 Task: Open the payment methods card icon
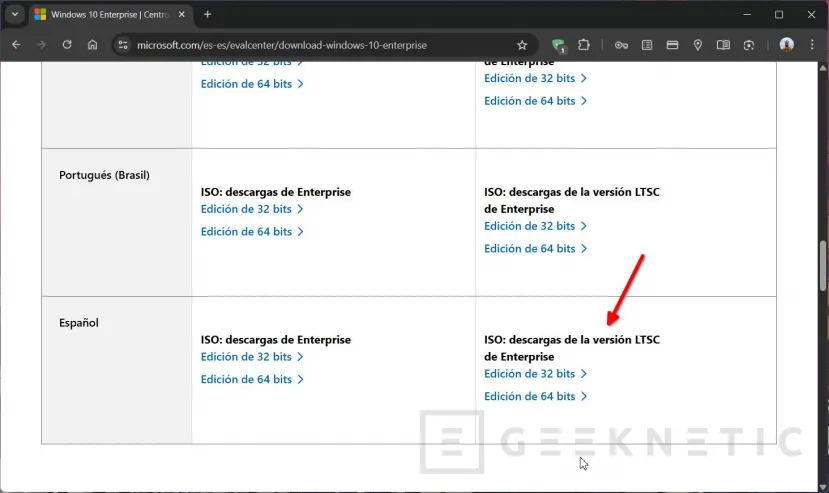click(672, 45)
